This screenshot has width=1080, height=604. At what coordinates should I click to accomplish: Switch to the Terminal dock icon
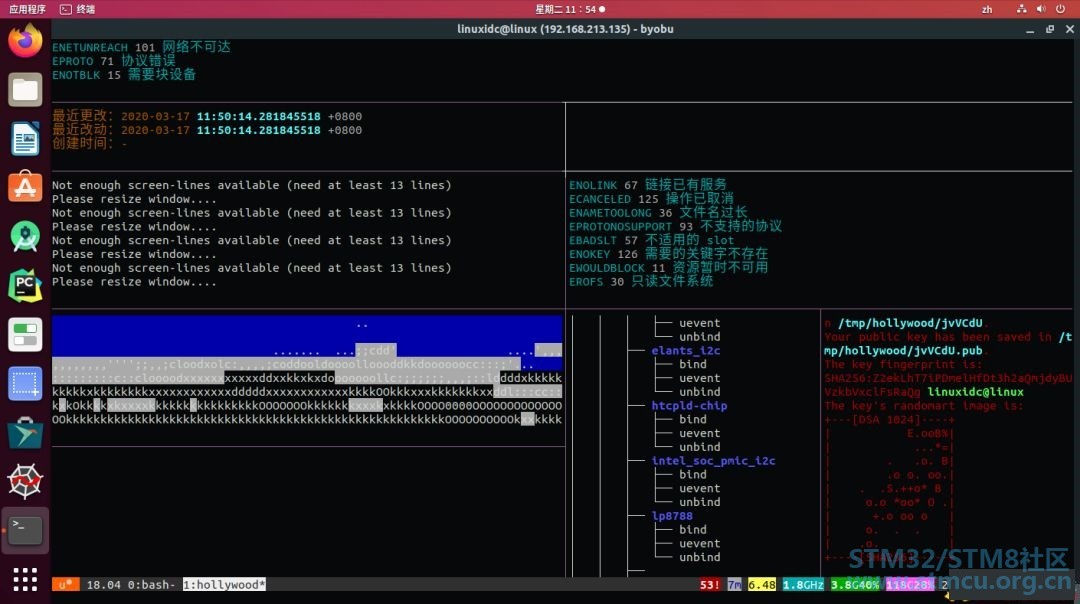coord(25,530)
